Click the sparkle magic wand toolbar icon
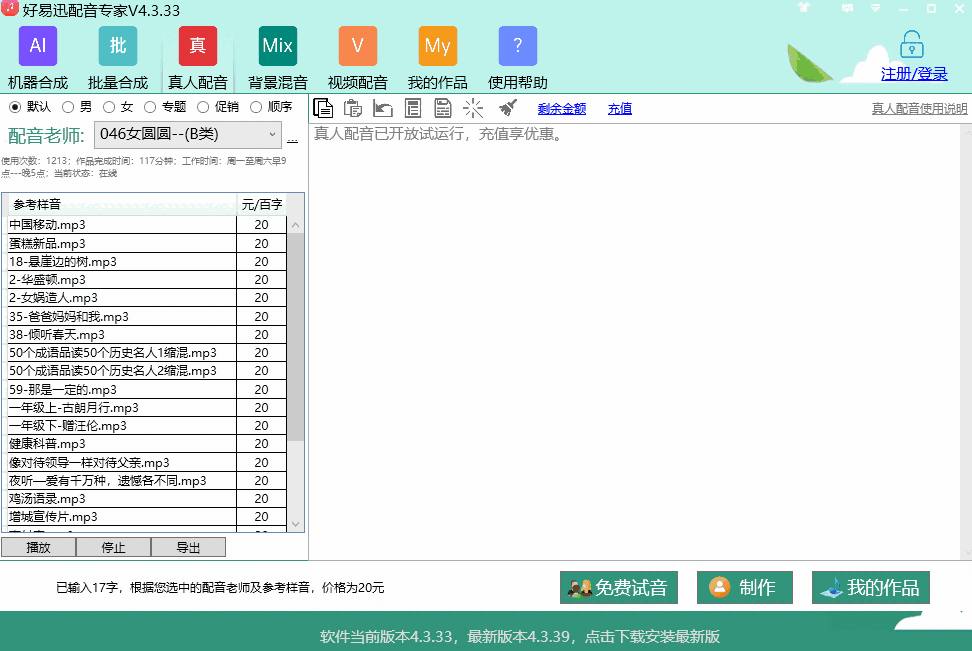 point(473,109)
